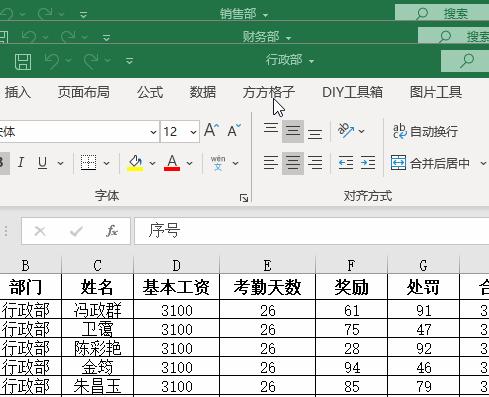Toggle Underline formatting
Viewport: 489px width, 397px height.
tap(42, 163)
